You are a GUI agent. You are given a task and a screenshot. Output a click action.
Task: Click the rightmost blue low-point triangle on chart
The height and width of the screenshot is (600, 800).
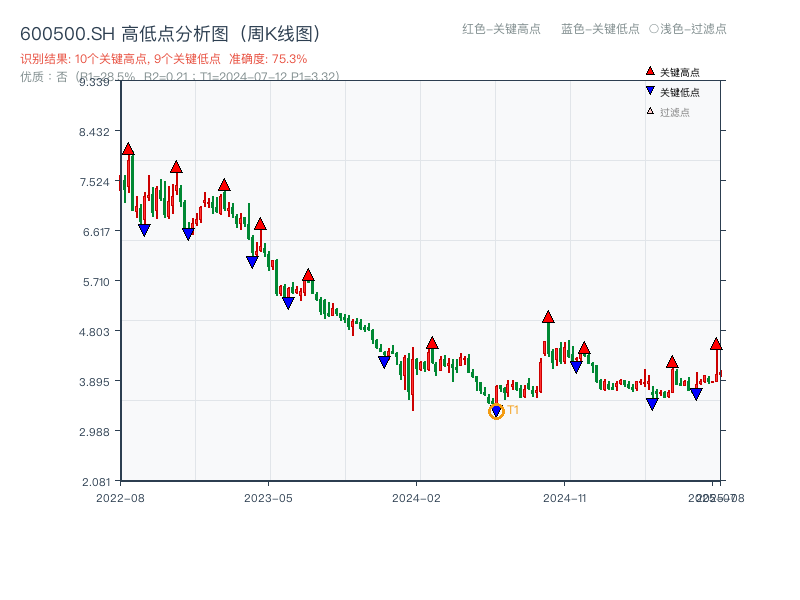point(696,394)
